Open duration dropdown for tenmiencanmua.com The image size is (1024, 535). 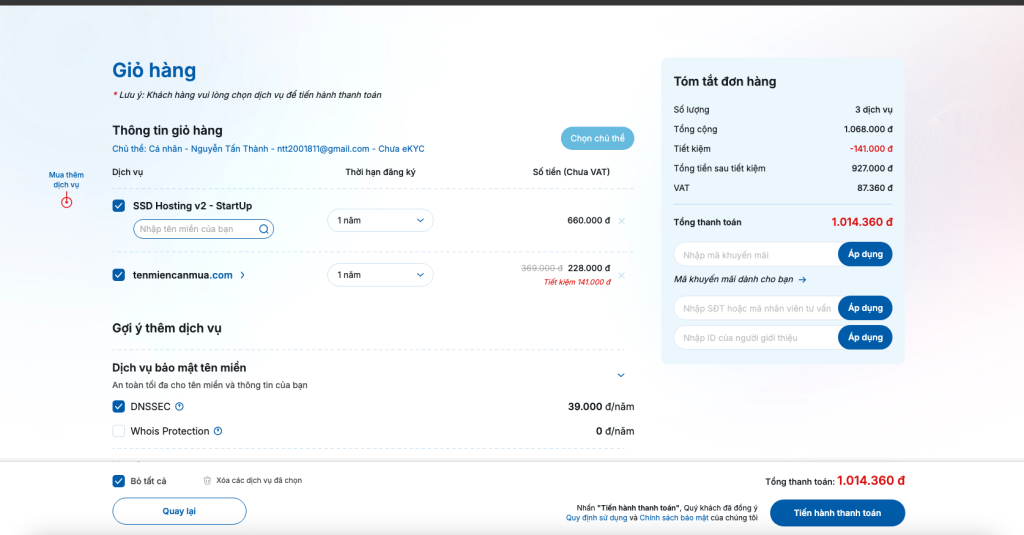pos(380,275)
